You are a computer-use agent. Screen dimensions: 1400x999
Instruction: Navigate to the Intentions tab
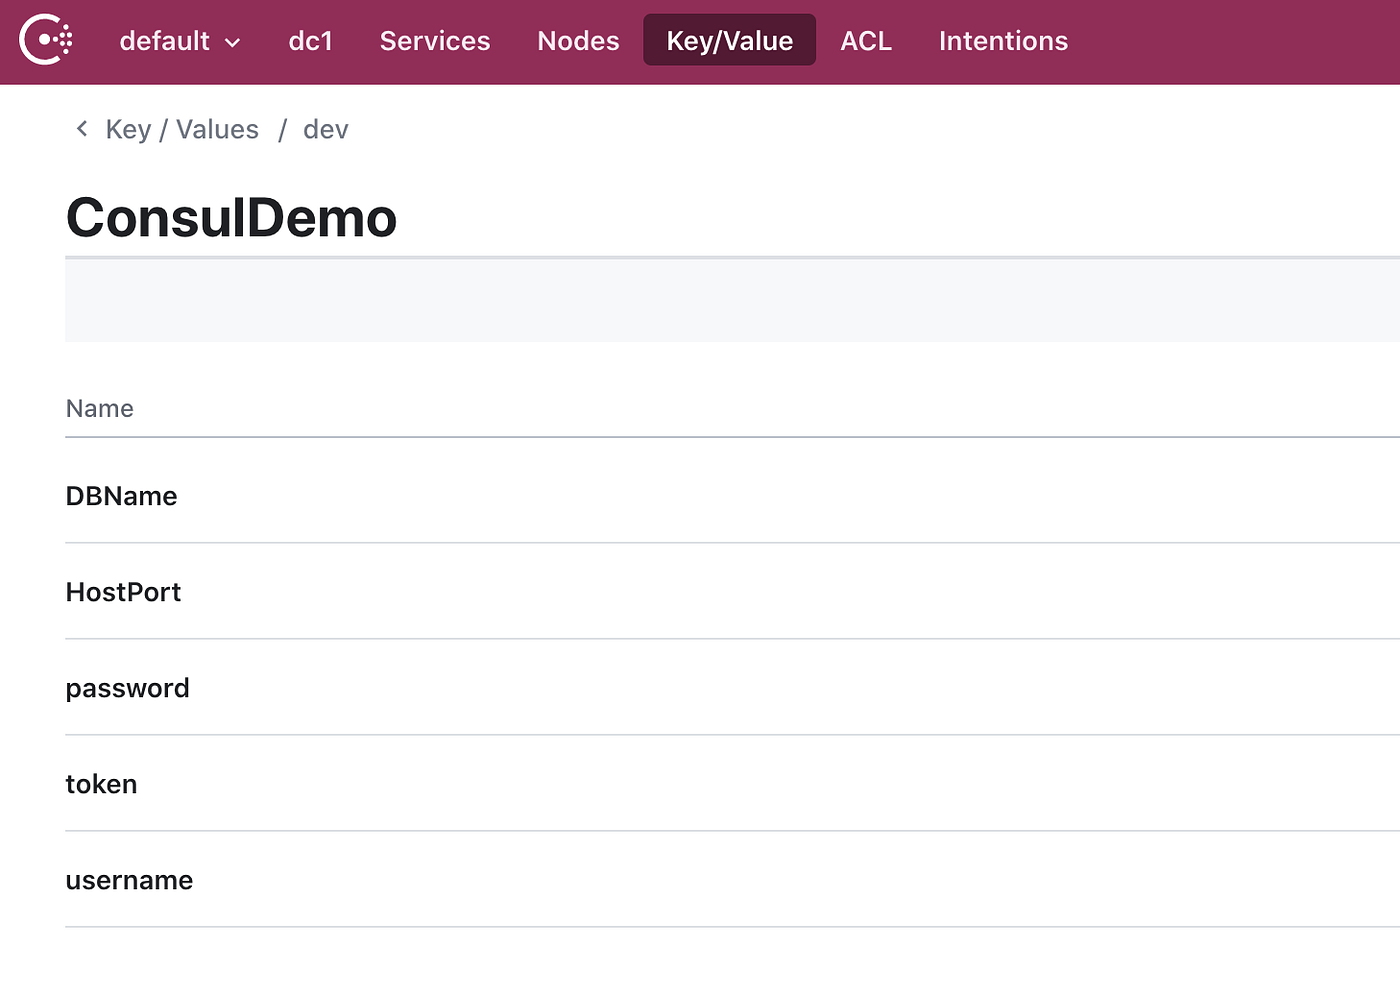coord(1003,41)
